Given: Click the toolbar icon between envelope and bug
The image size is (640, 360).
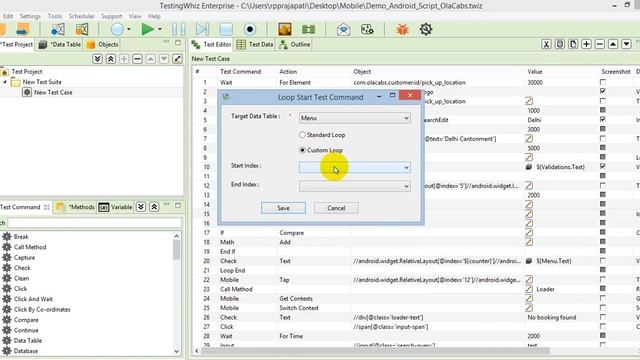Looking at the screenshot, I should (367, 29).
